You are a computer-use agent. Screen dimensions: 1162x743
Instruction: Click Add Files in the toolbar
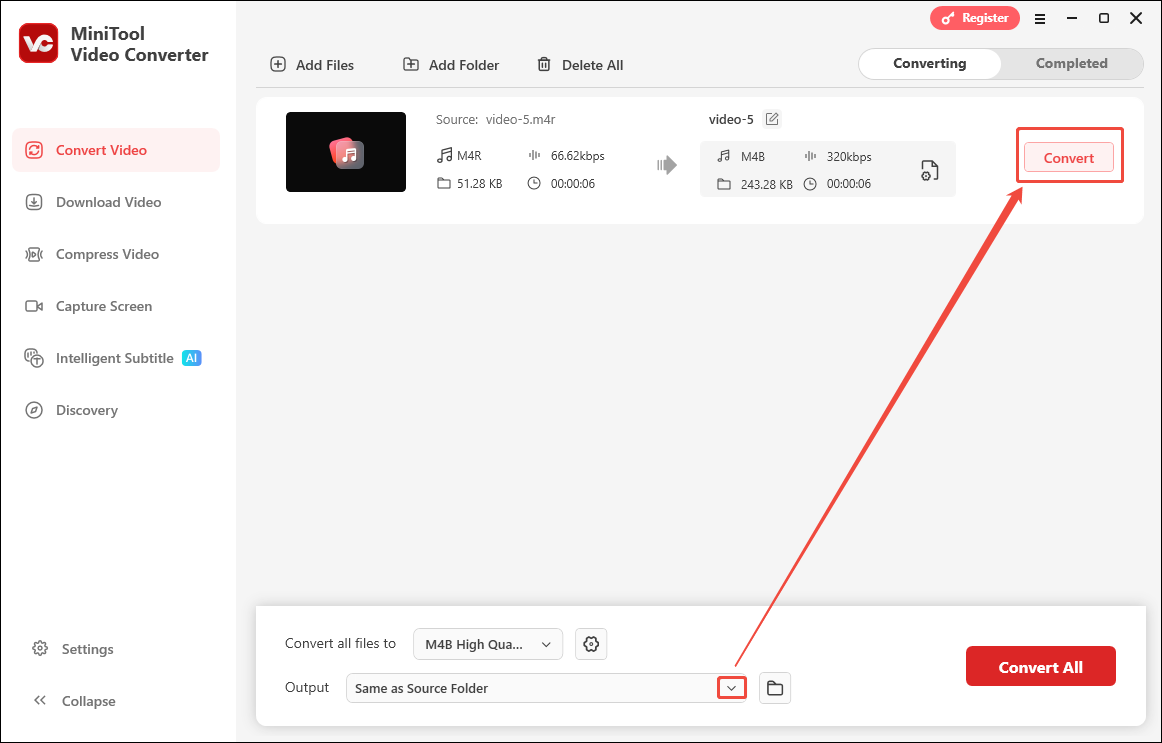(x=312, y=64)
